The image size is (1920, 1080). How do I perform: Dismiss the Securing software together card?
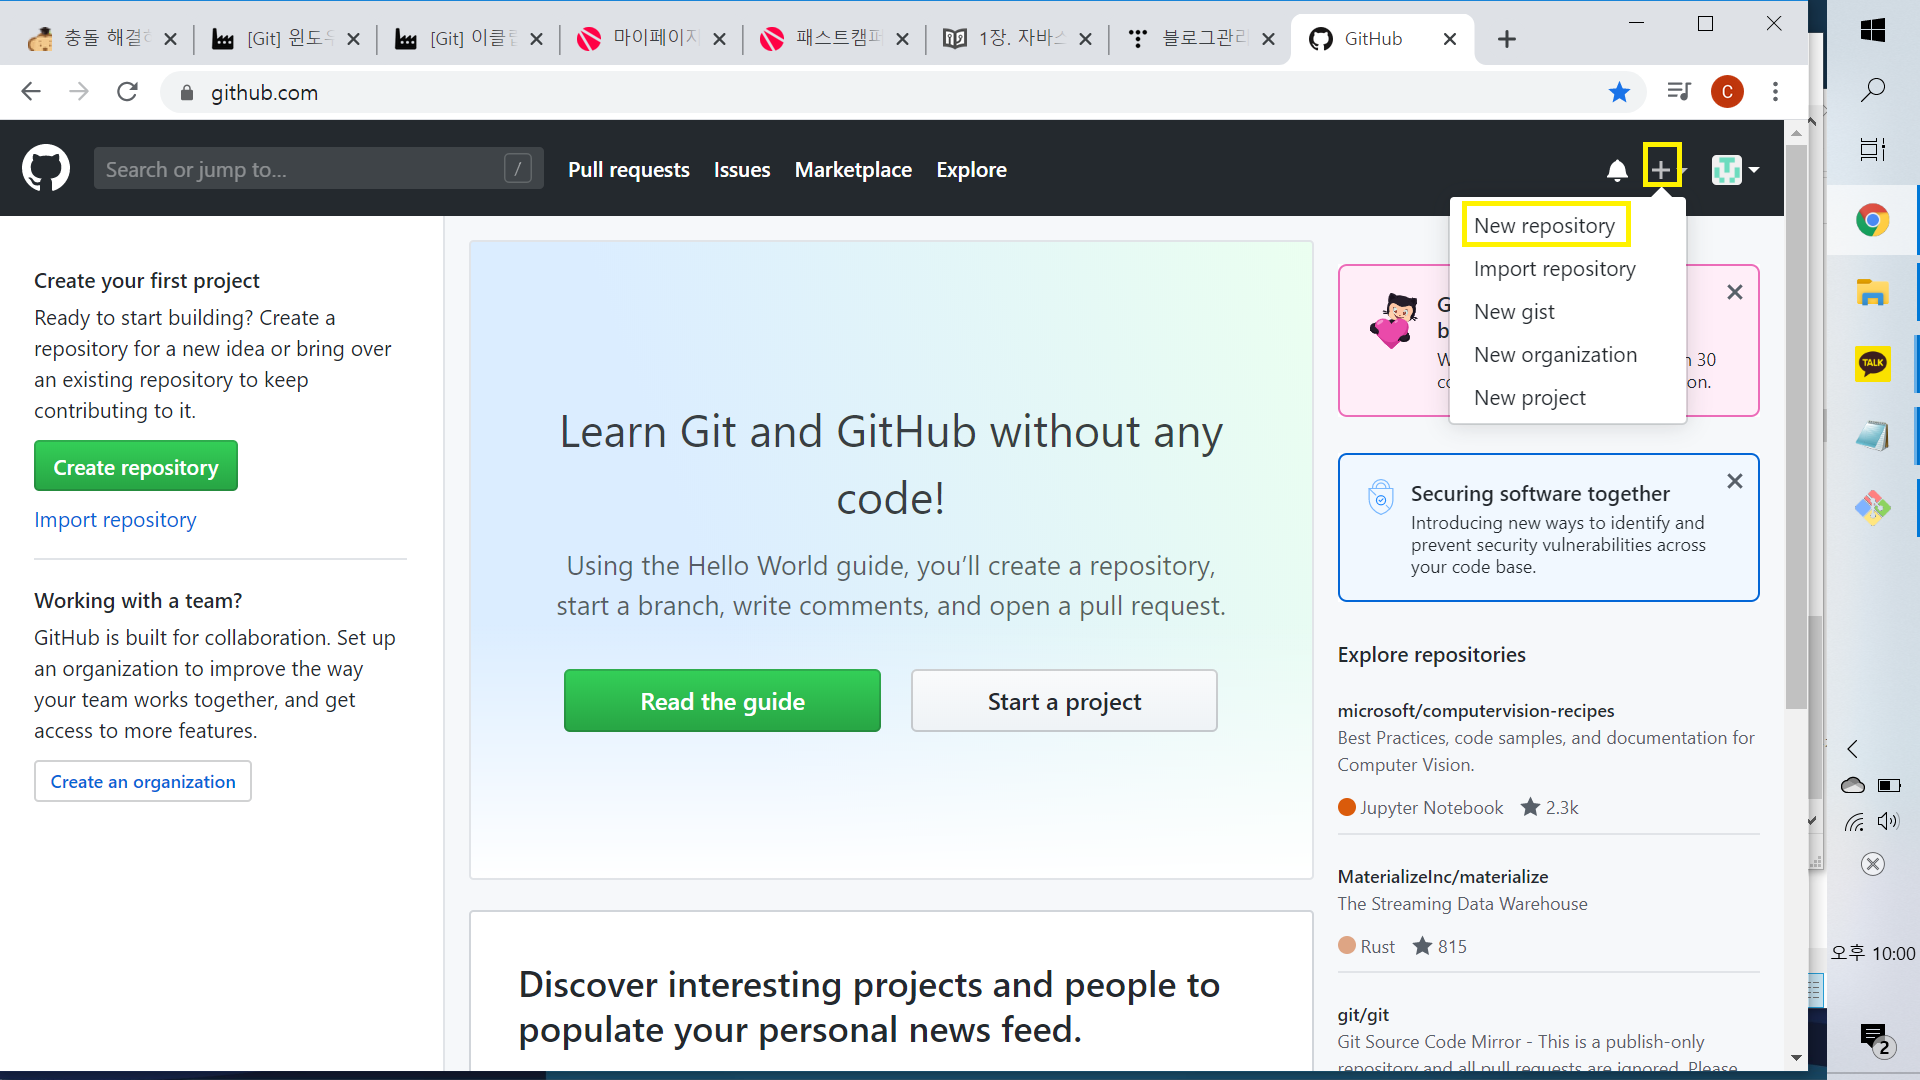1735,481
